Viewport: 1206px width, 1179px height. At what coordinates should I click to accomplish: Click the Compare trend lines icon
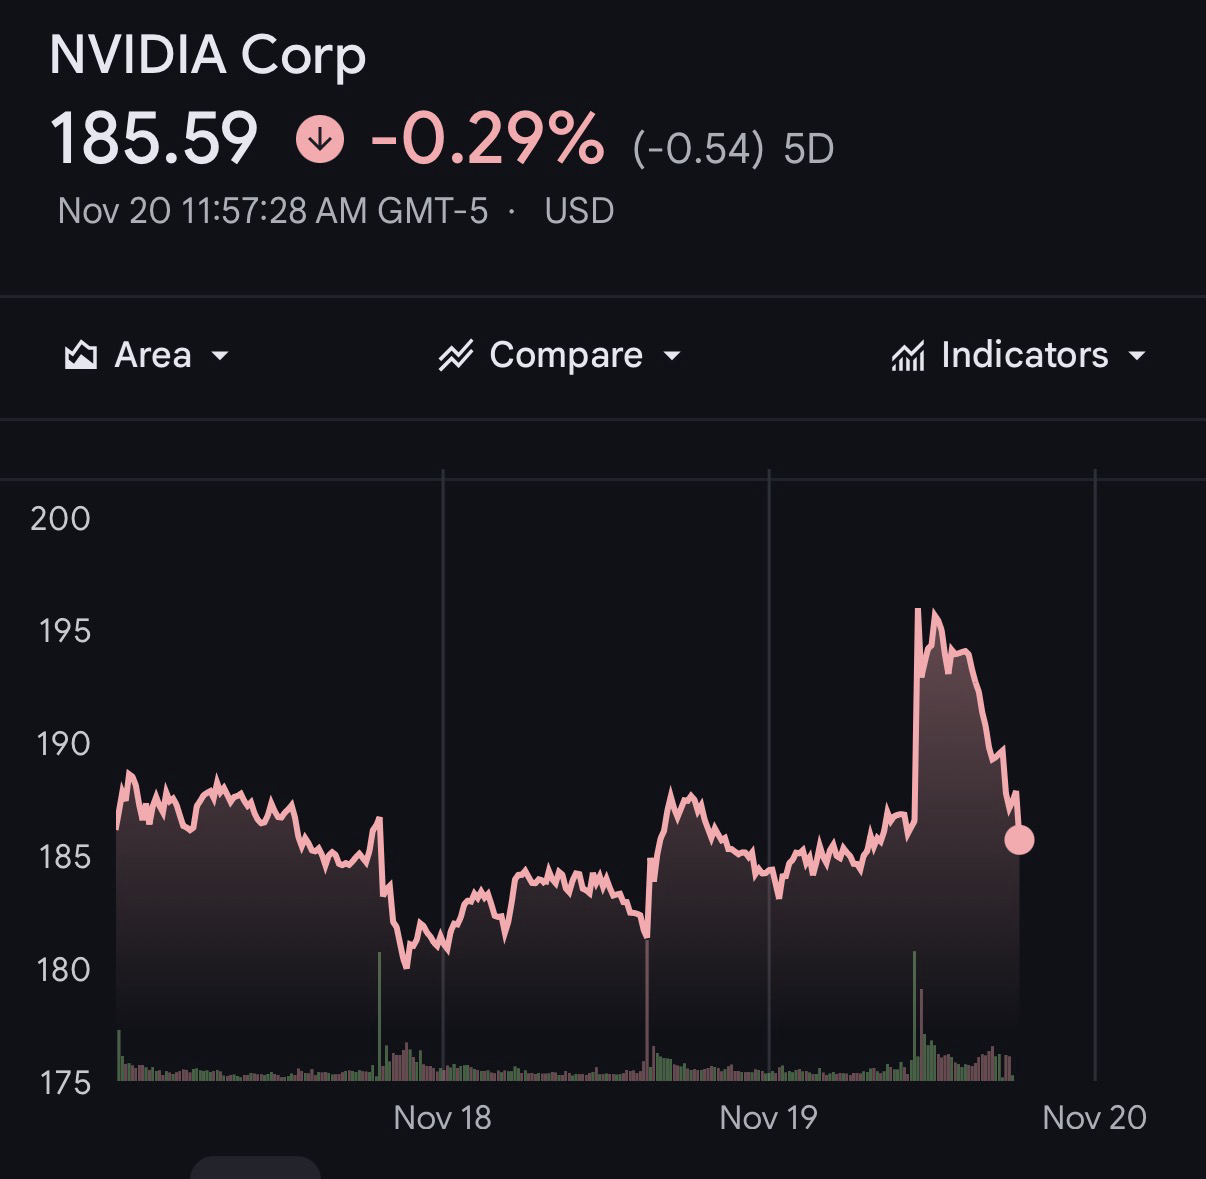tap(455, 355)
